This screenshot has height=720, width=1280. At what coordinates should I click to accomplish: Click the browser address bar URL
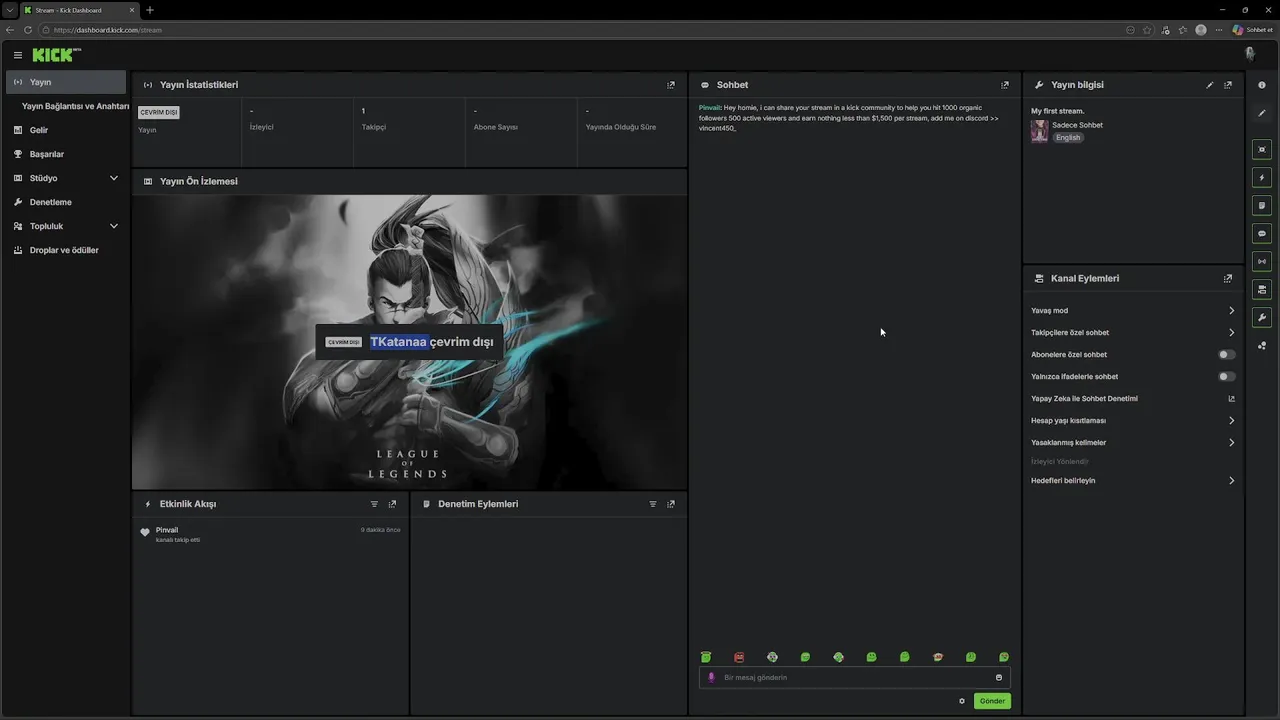(x=107, y=30)
